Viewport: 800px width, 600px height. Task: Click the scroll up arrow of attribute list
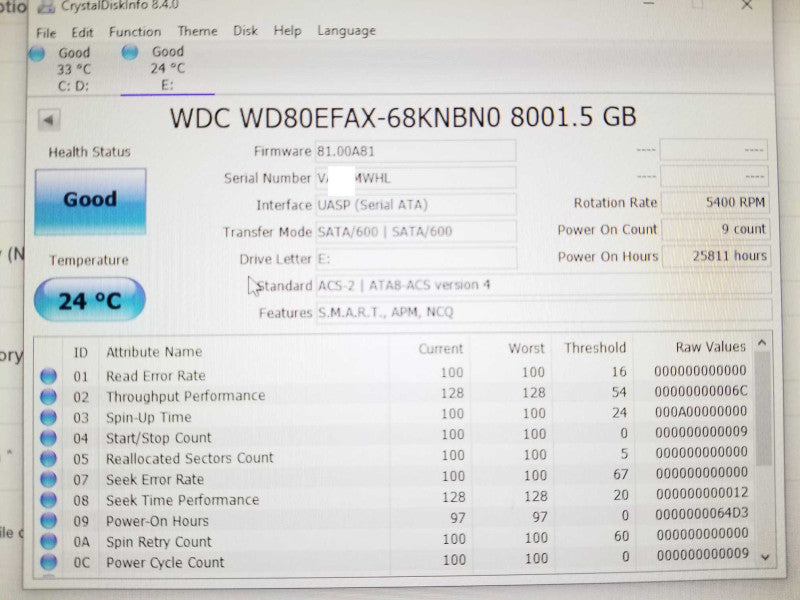(x=762, y=343)
